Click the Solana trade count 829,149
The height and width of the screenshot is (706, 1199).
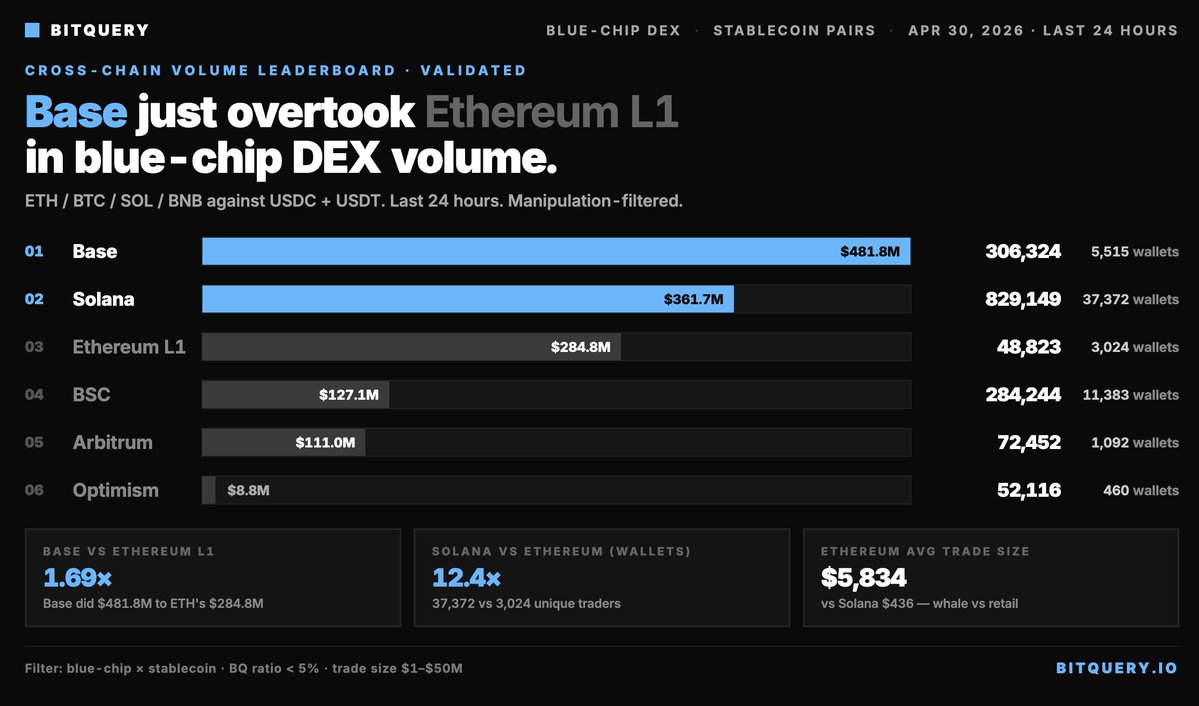pyautogui.click(x=1022, y=299)
